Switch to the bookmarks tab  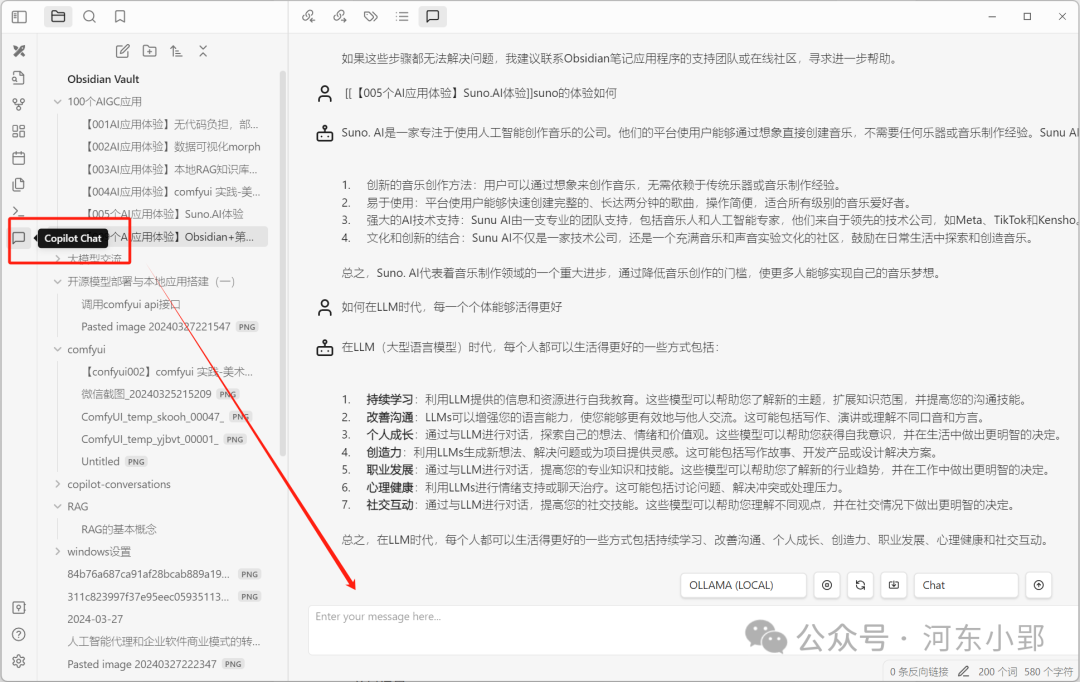pyautogui.click(x=120, y=16)
